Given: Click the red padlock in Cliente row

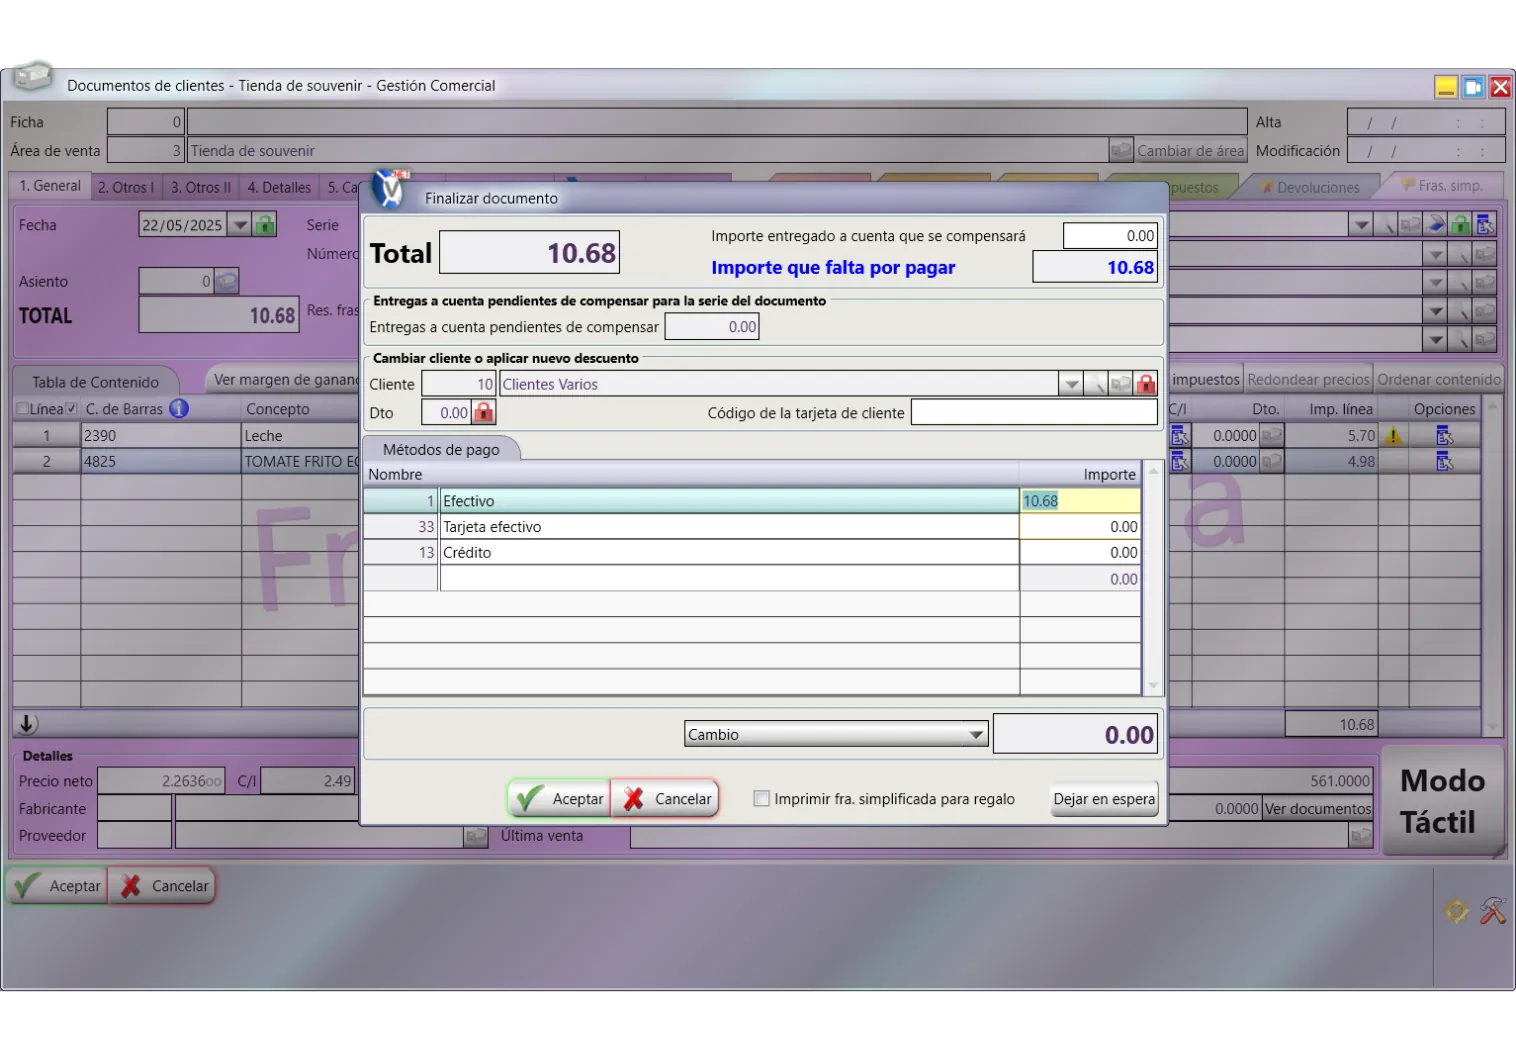Looking at the screenshot, I should (x=1146, y=384).
